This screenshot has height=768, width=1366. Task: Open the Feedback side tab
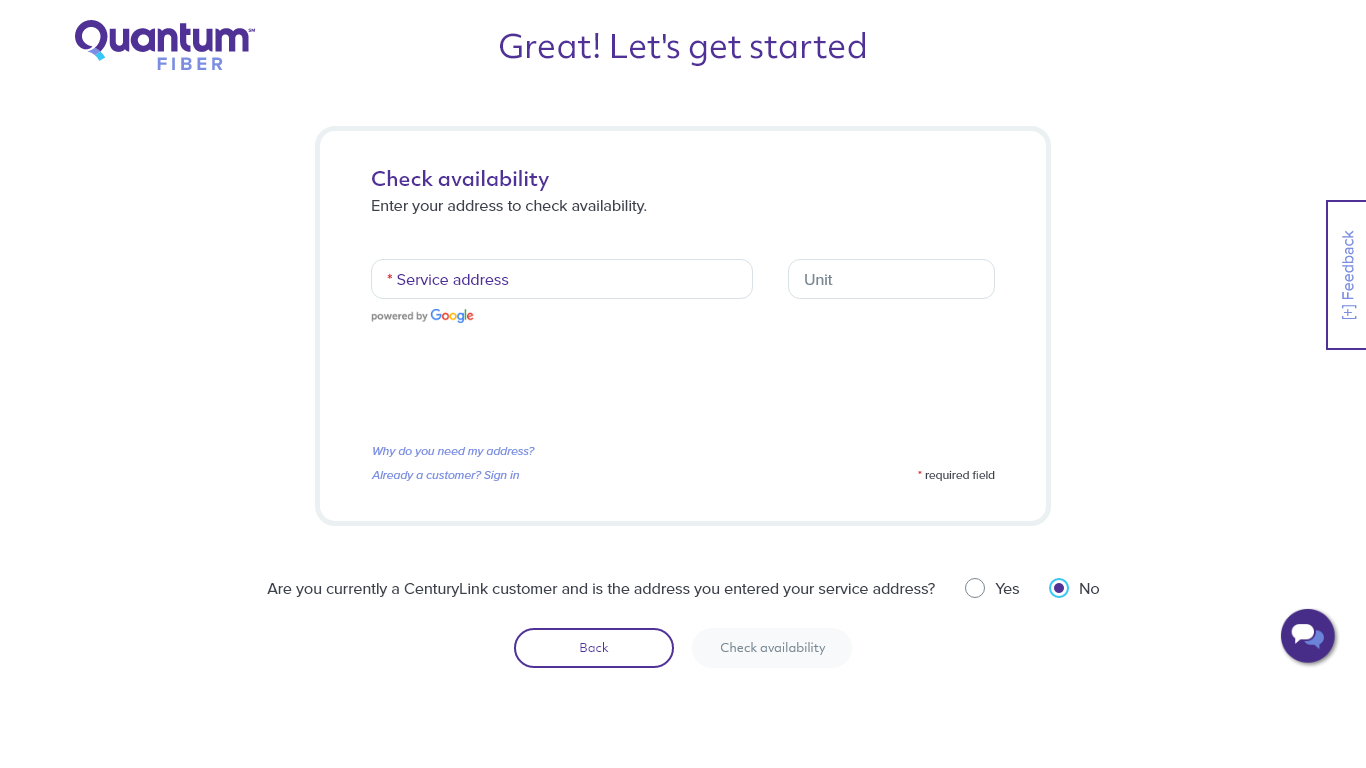pyautogui.click(x=1346, y=275)
